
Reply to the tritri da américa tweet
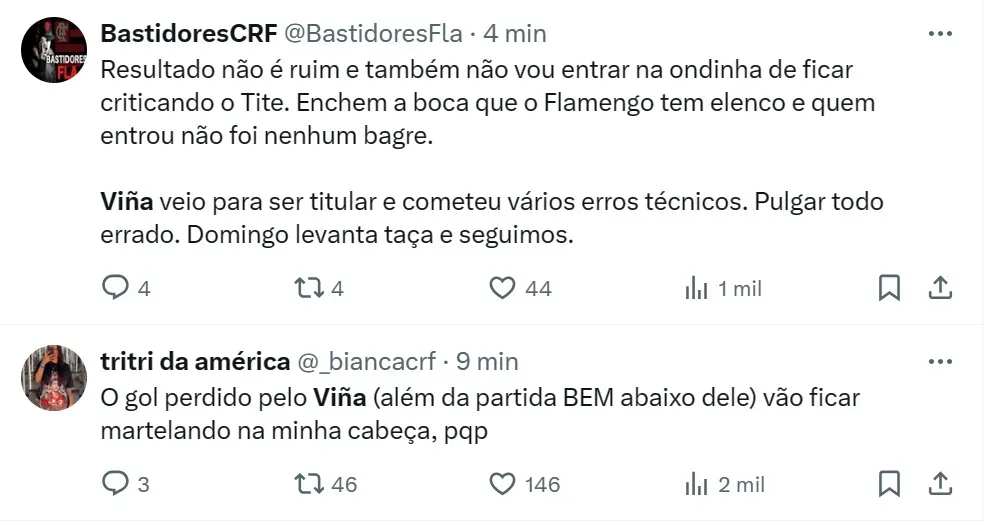click(x=117, y=484)
